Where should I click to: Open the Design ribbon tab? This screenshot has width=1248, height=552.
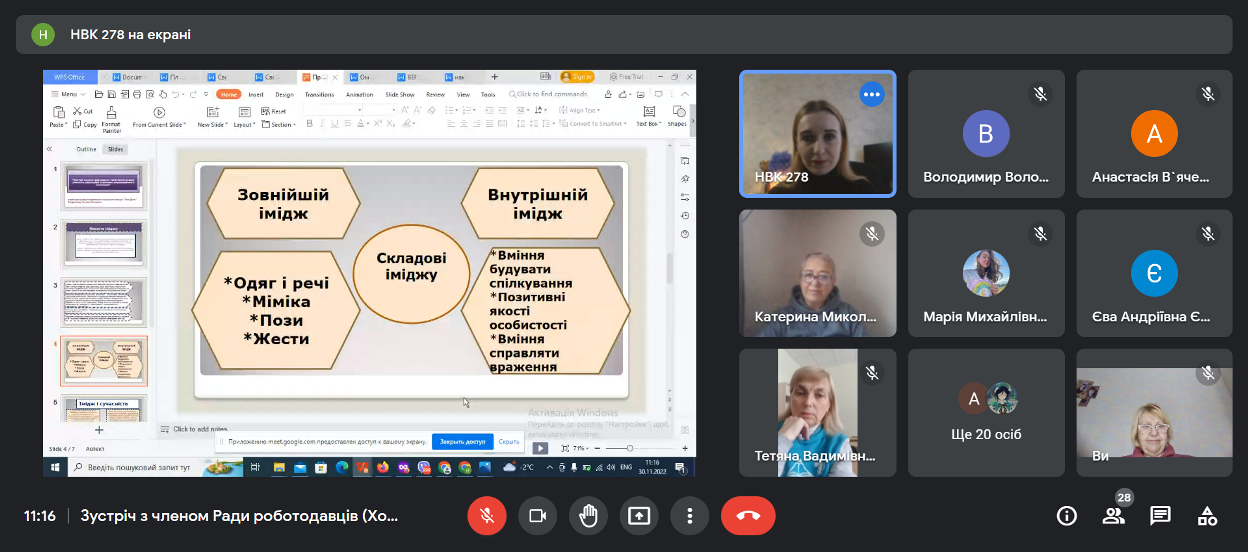(x=285, y=94)
